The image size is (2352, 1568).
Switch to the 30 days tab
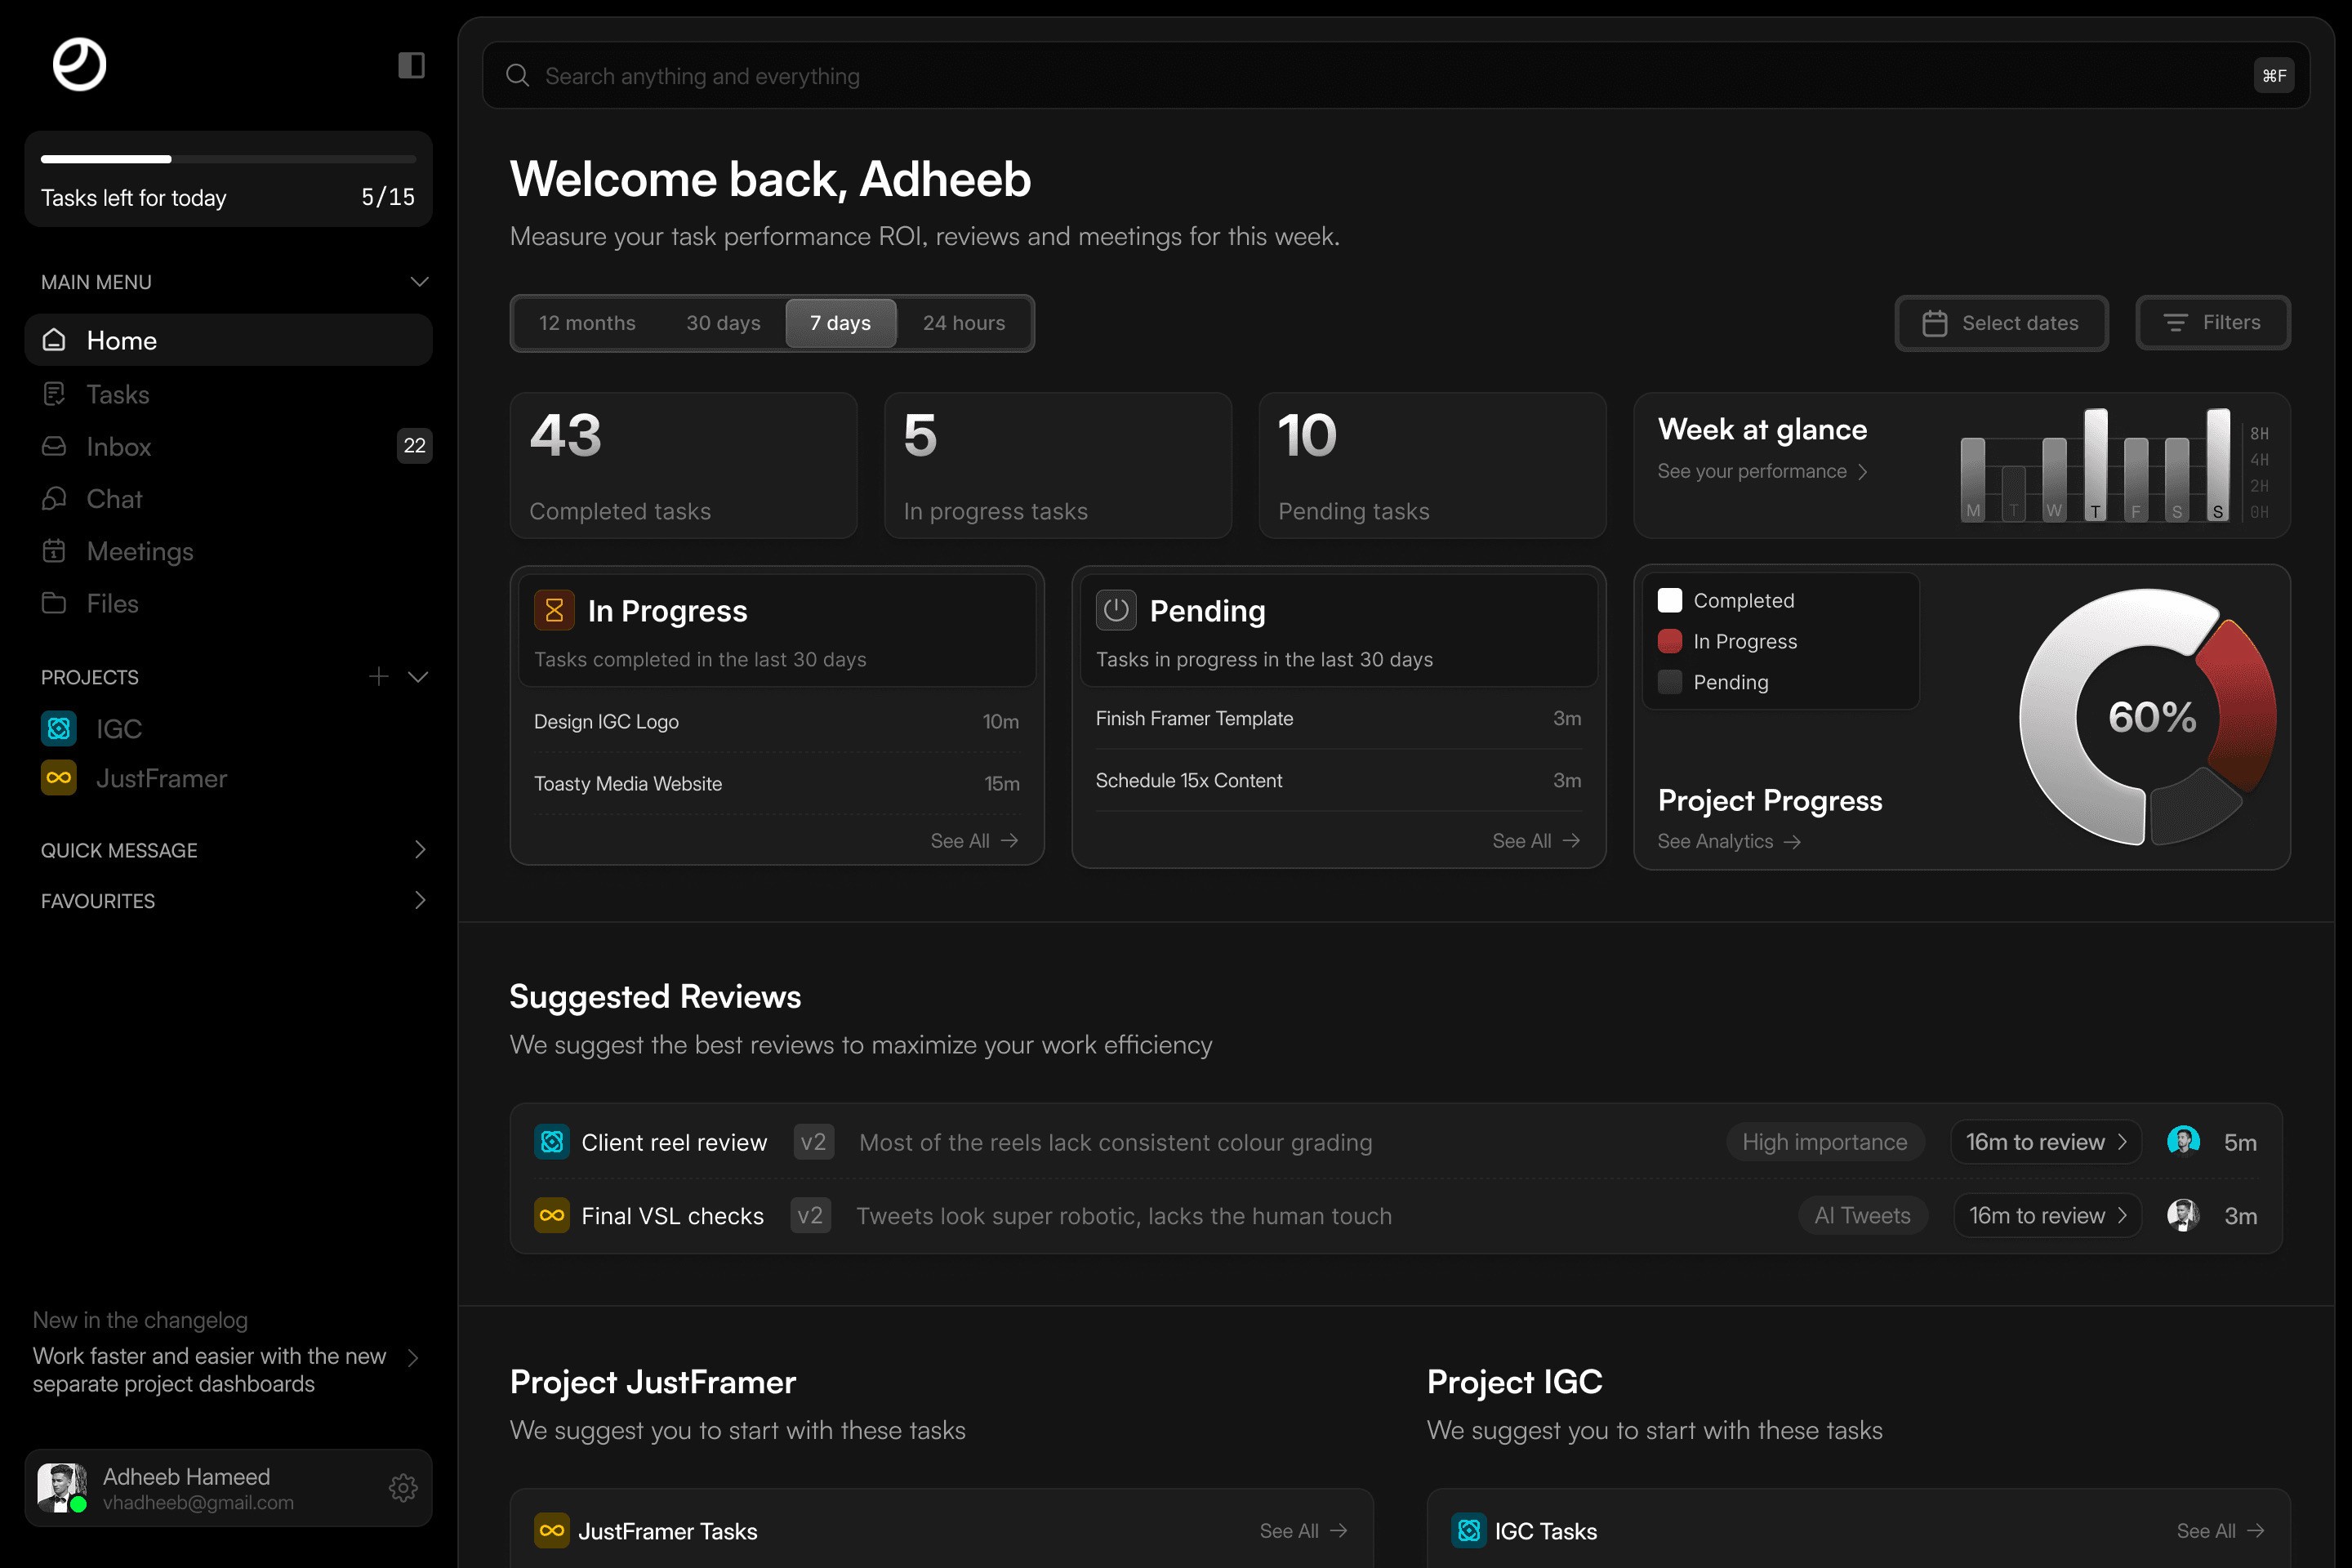point(723,323)
